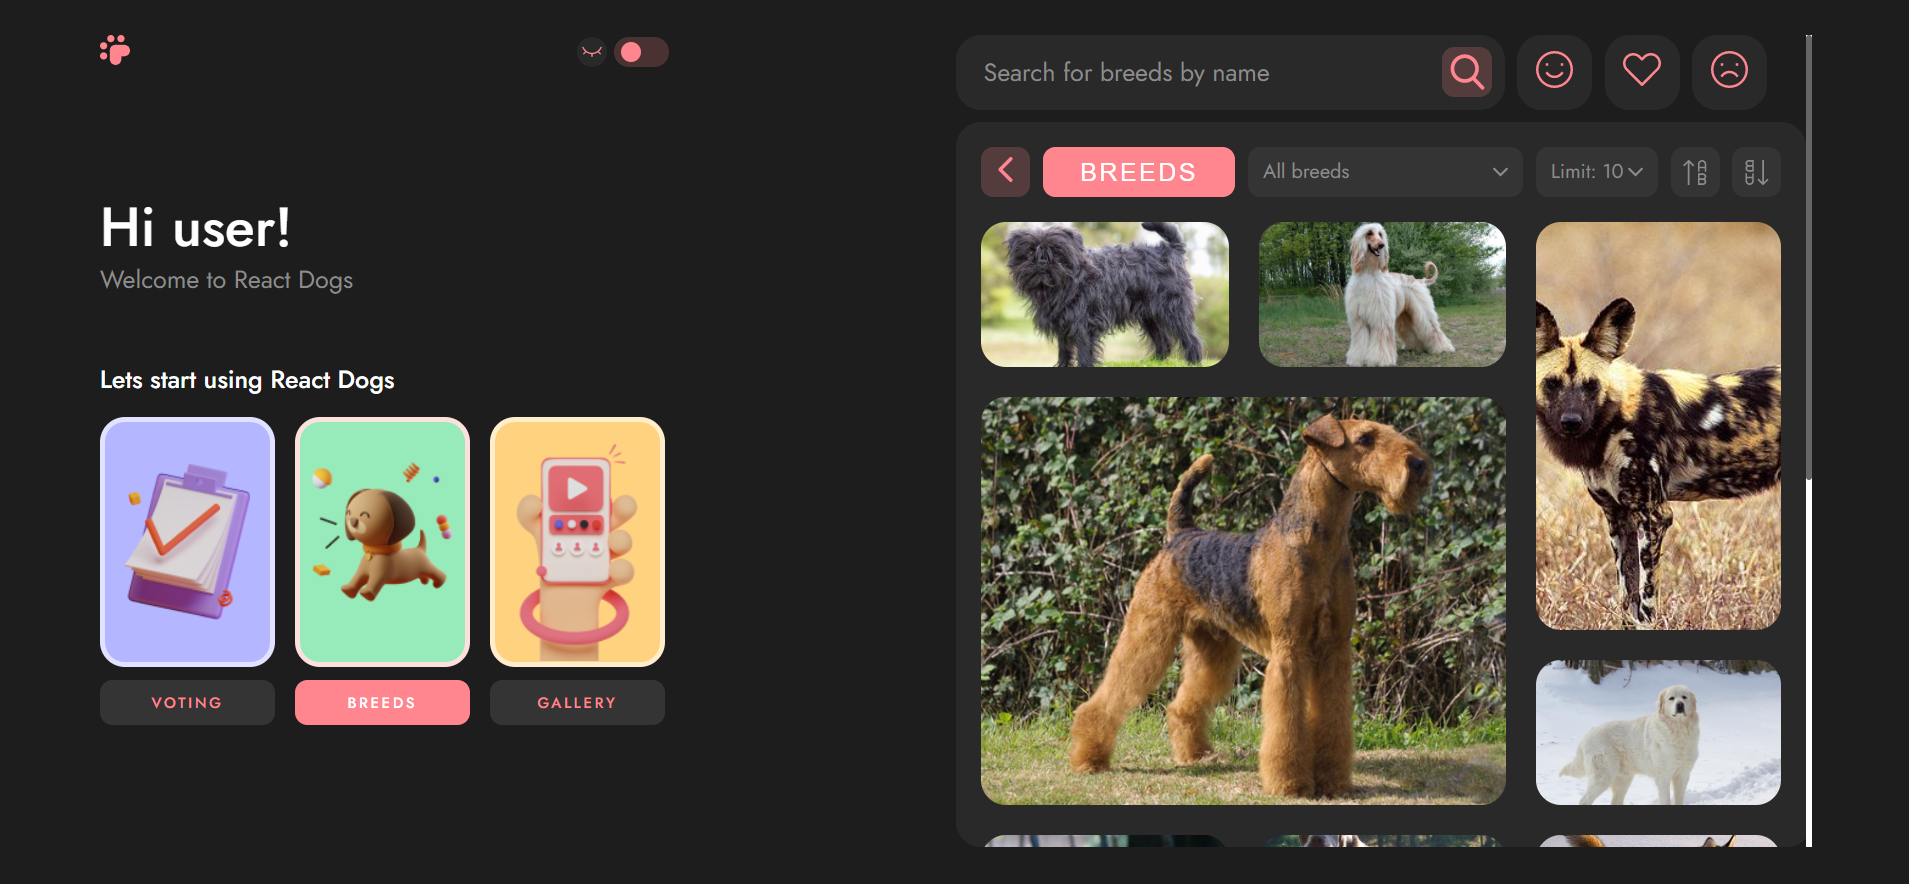Open the Gallery section button
Image resolution: width=1909 pixels, height=884 pixels.
(577, 702)
